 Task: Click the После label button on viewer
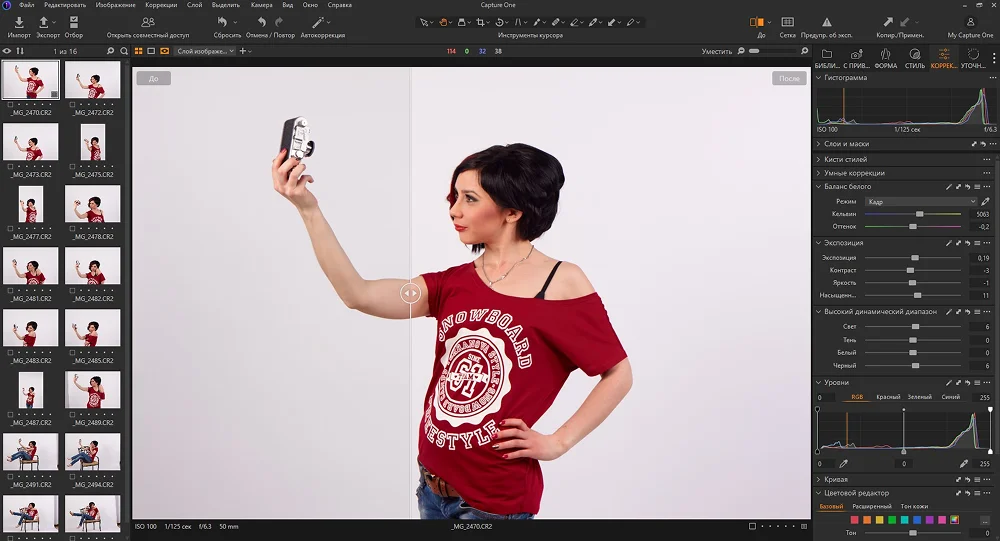(788, 78)
